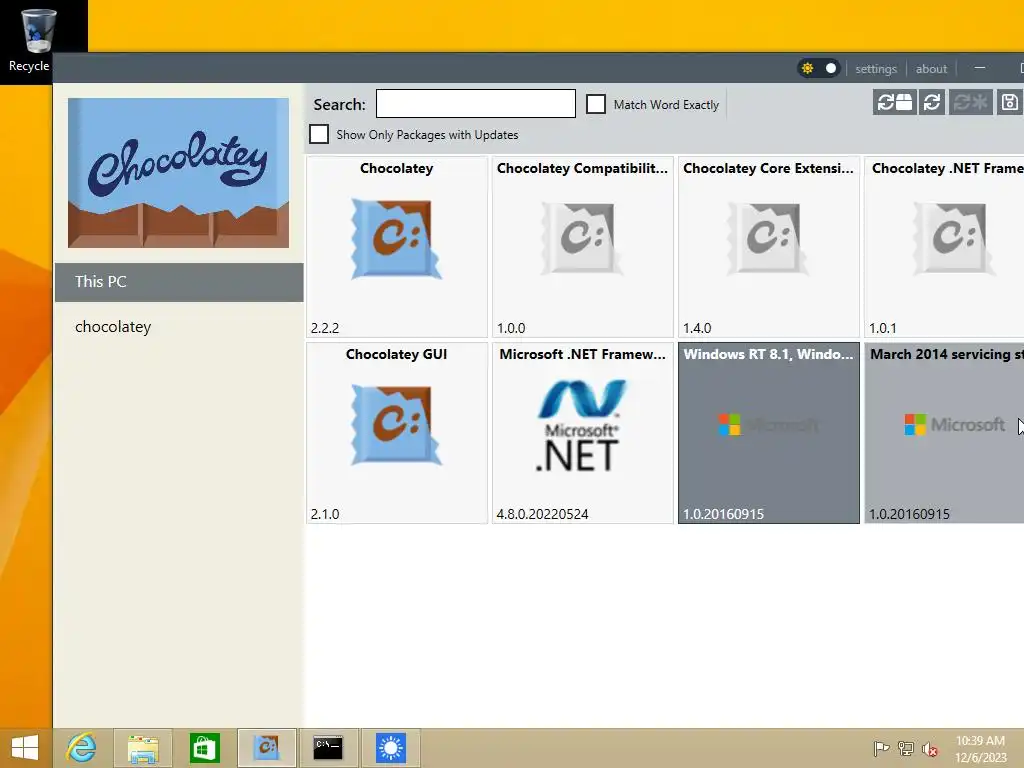The width and height of the screenshot is (1024, 768).
Task: Toggle the light/dark theme switch
Action: [819, 68]
